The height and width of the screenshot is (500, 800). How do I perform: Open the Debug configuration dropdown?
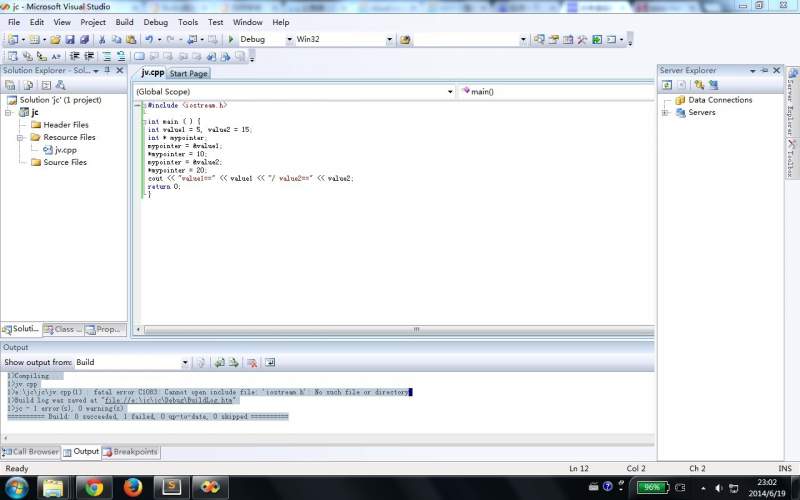[x=290, y=40]
